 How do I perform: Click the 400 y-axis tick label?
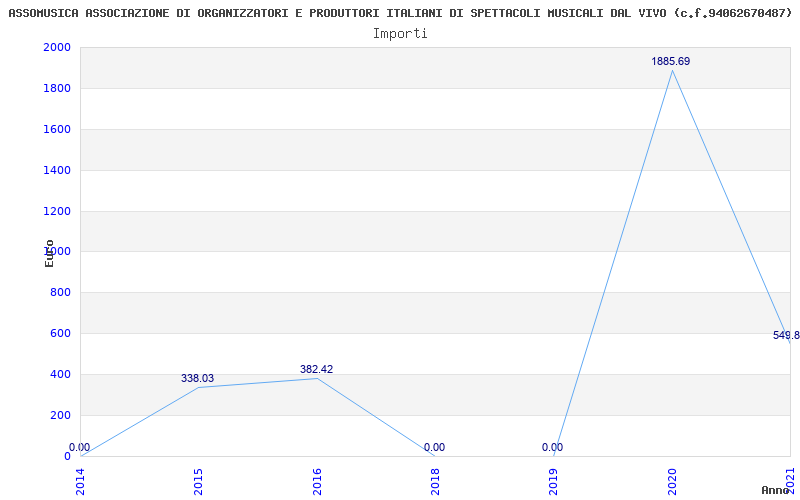point(61,374)
